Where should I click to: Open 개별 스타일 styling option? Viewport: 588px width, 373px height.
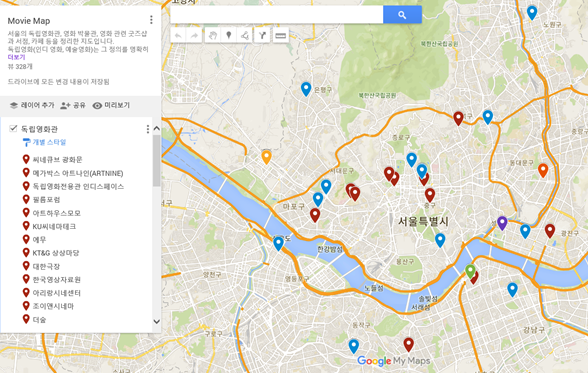[45, 142]
